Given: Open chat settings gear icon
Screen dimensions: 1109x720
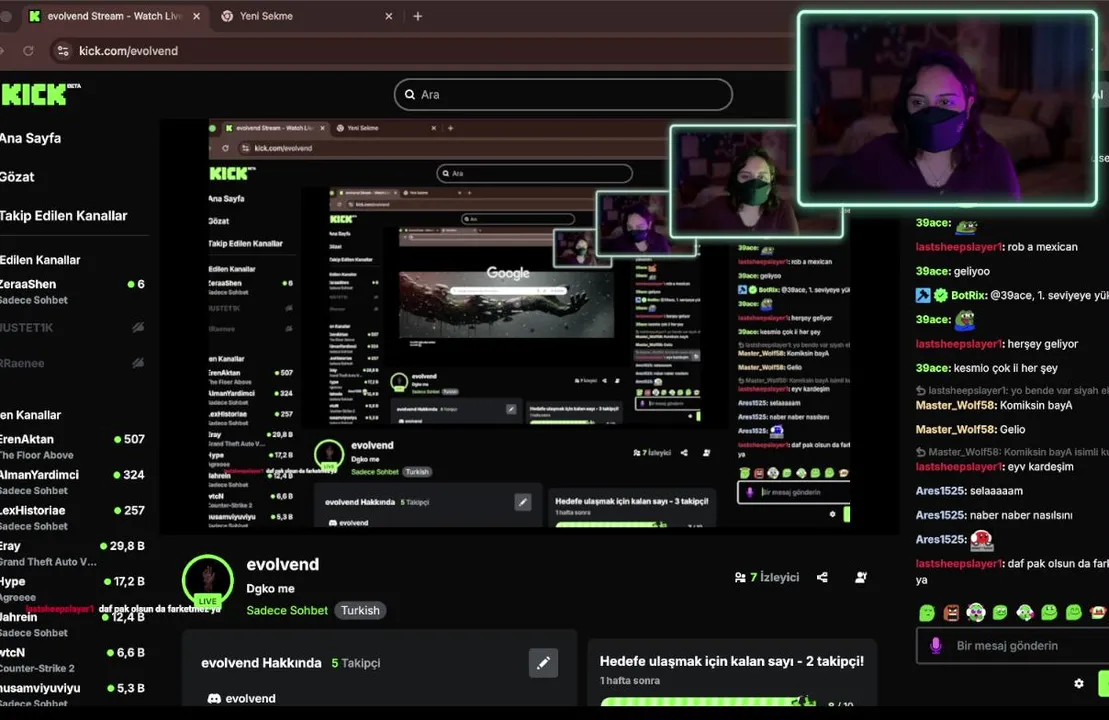Looking at the screenshot, I should [1079, 683].
